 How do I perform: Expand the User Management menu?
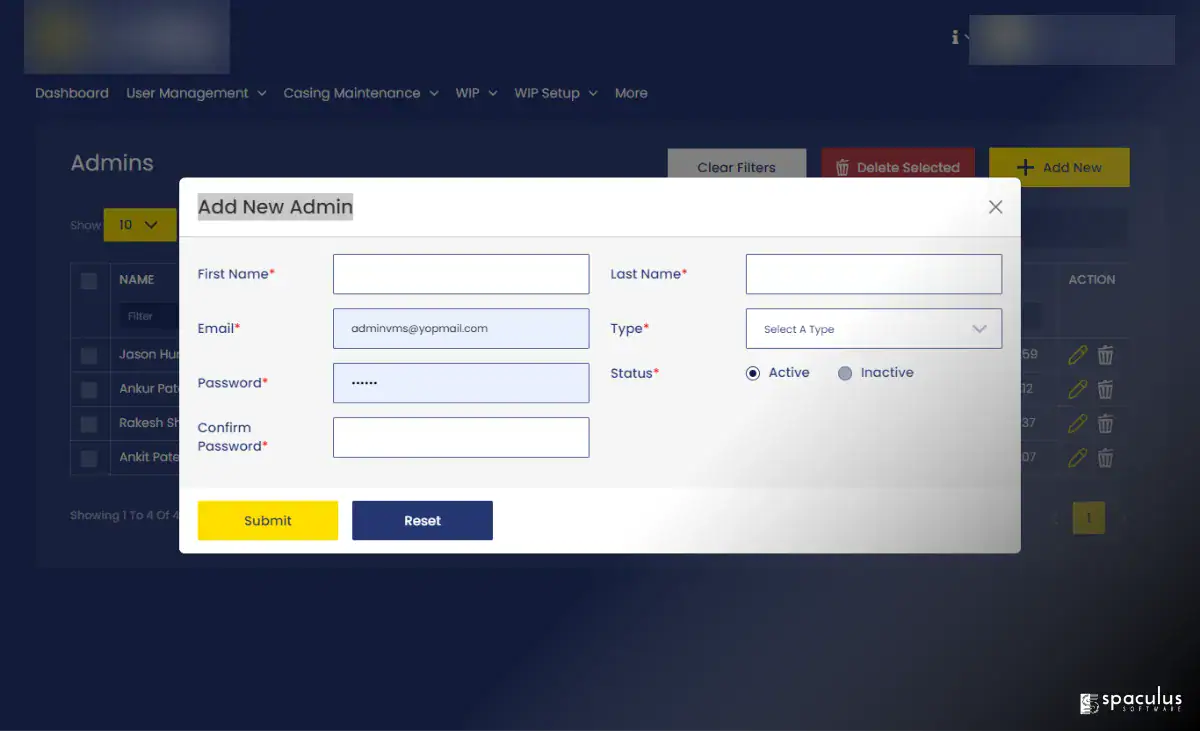point(196,93)
